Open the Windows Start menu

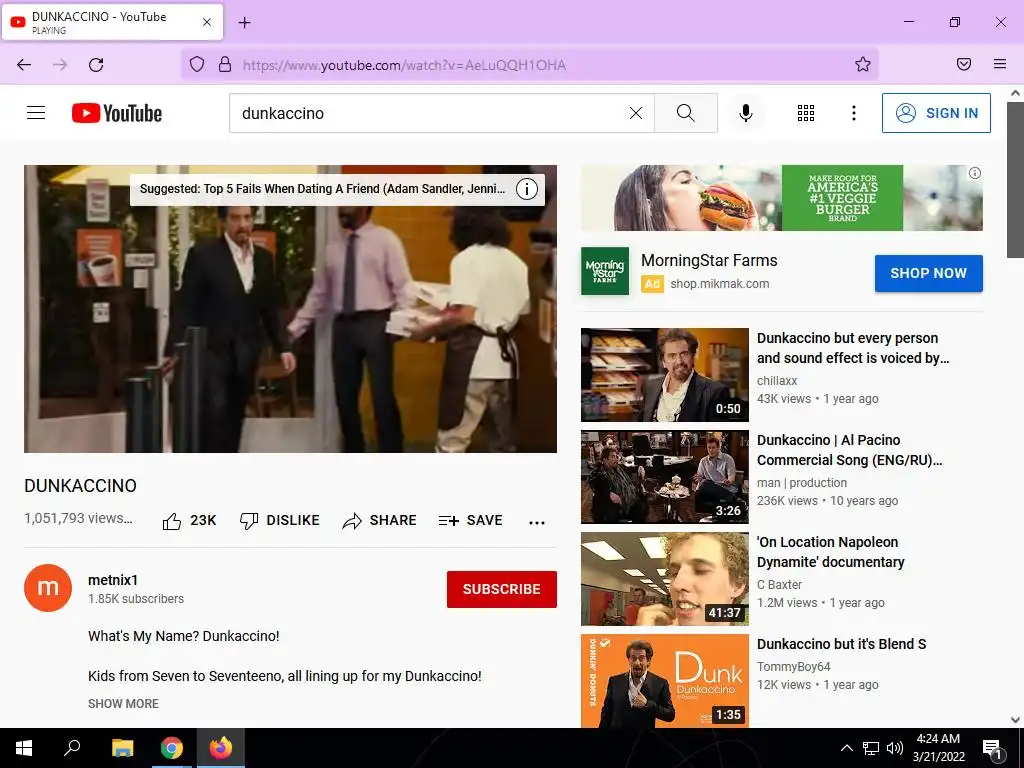click(x=24, y=748)
